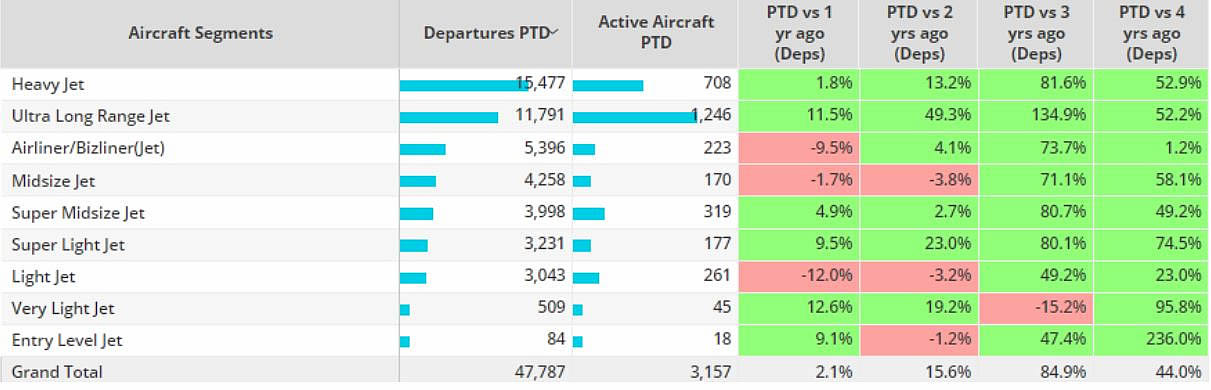1211x390 pixels.
Task: Click the Active Aircraft PTD column header
Action: (655, 33)
